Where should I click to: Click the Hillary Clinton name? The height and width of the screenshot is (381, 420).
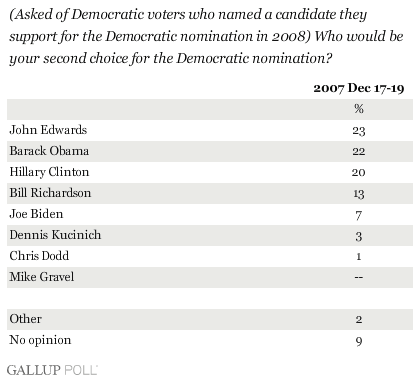tap(49, 172)
